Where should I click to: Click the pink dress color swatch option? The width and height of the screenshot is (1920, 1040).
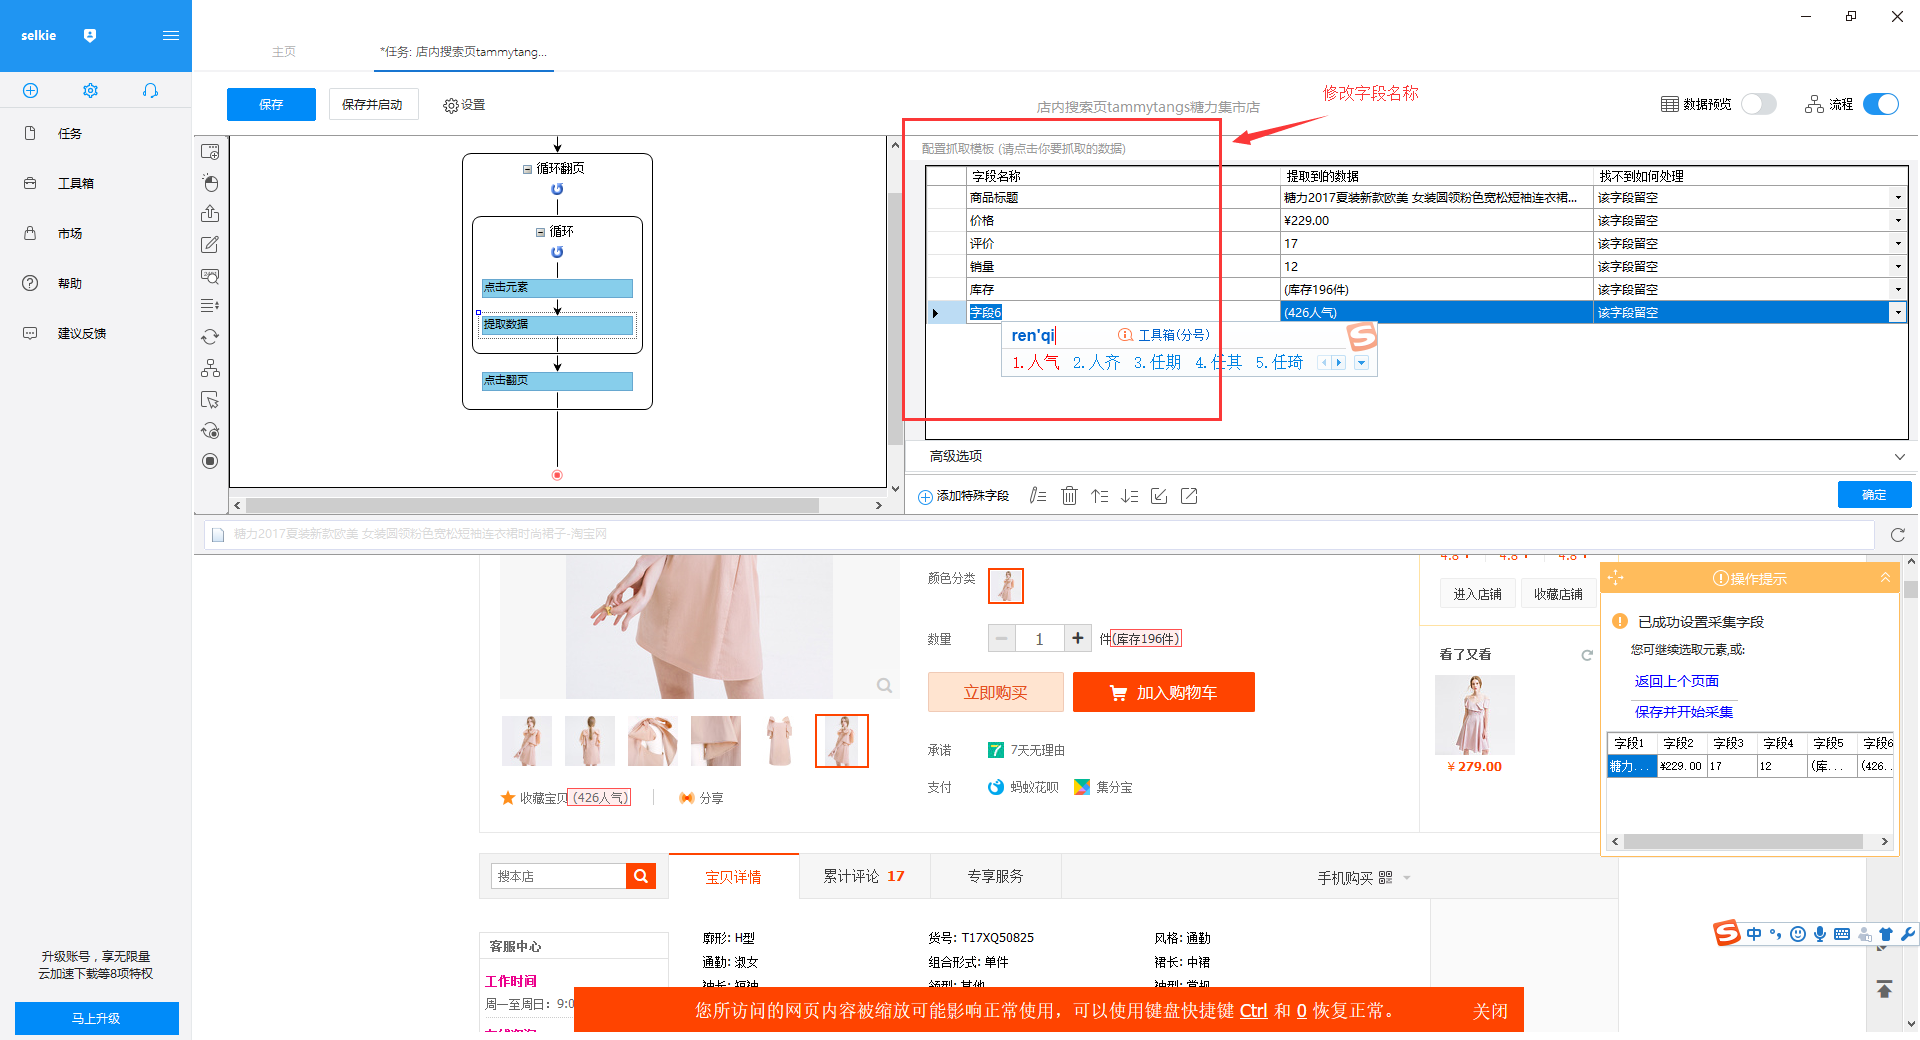tap(1005, 586)
